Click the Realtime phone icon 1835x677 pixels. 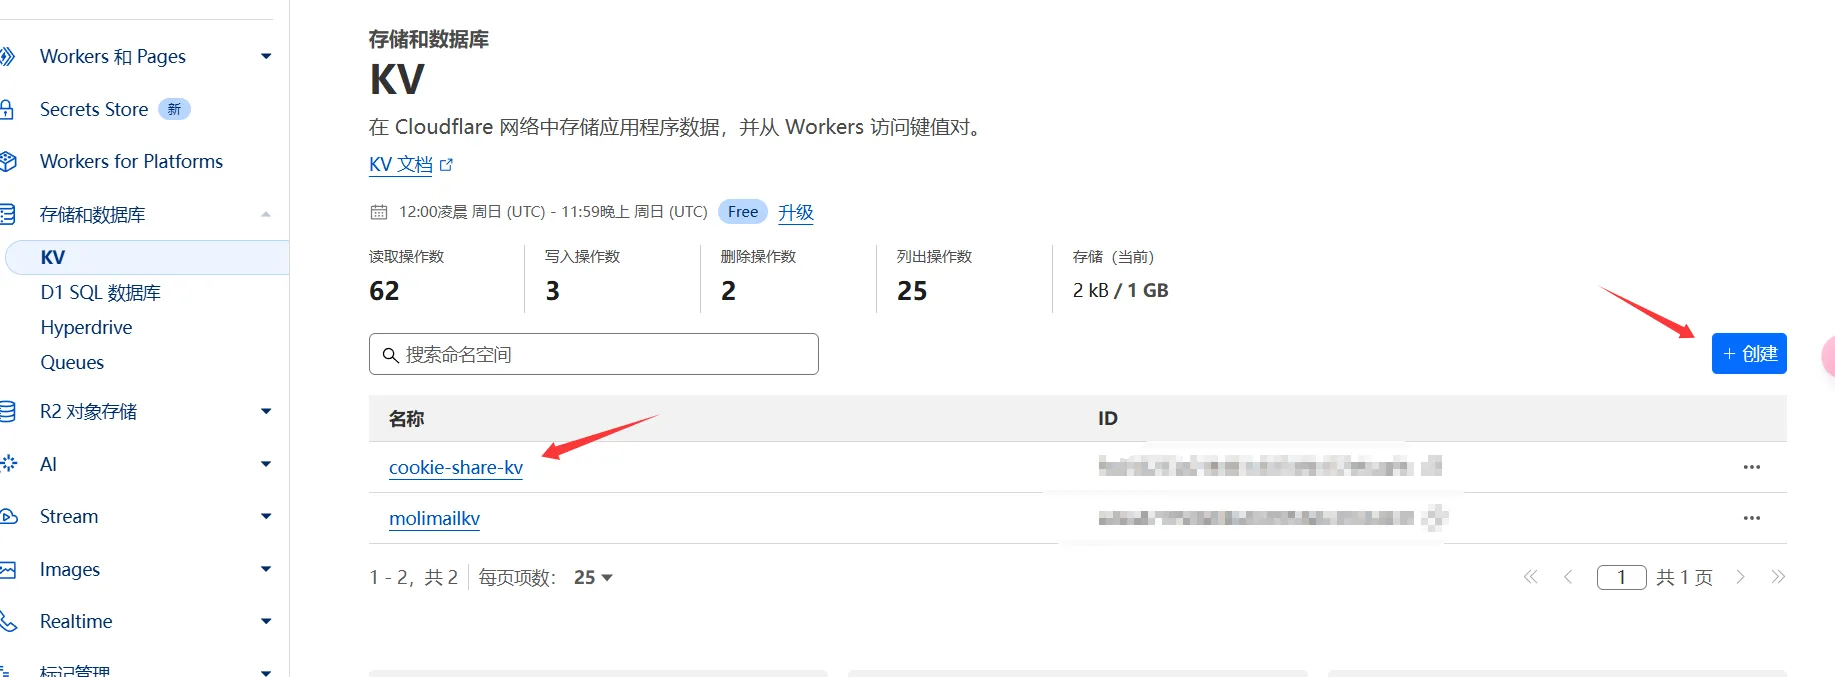point(8,621)
